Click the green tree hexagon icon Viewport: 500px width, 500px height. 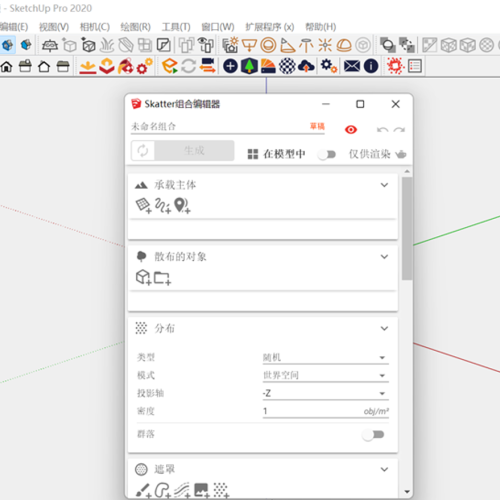pos(249,66)
